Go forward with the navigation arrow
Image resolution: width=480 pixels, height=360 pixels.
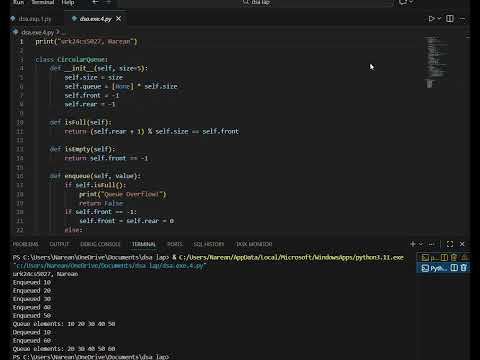(x=109, y=2)
